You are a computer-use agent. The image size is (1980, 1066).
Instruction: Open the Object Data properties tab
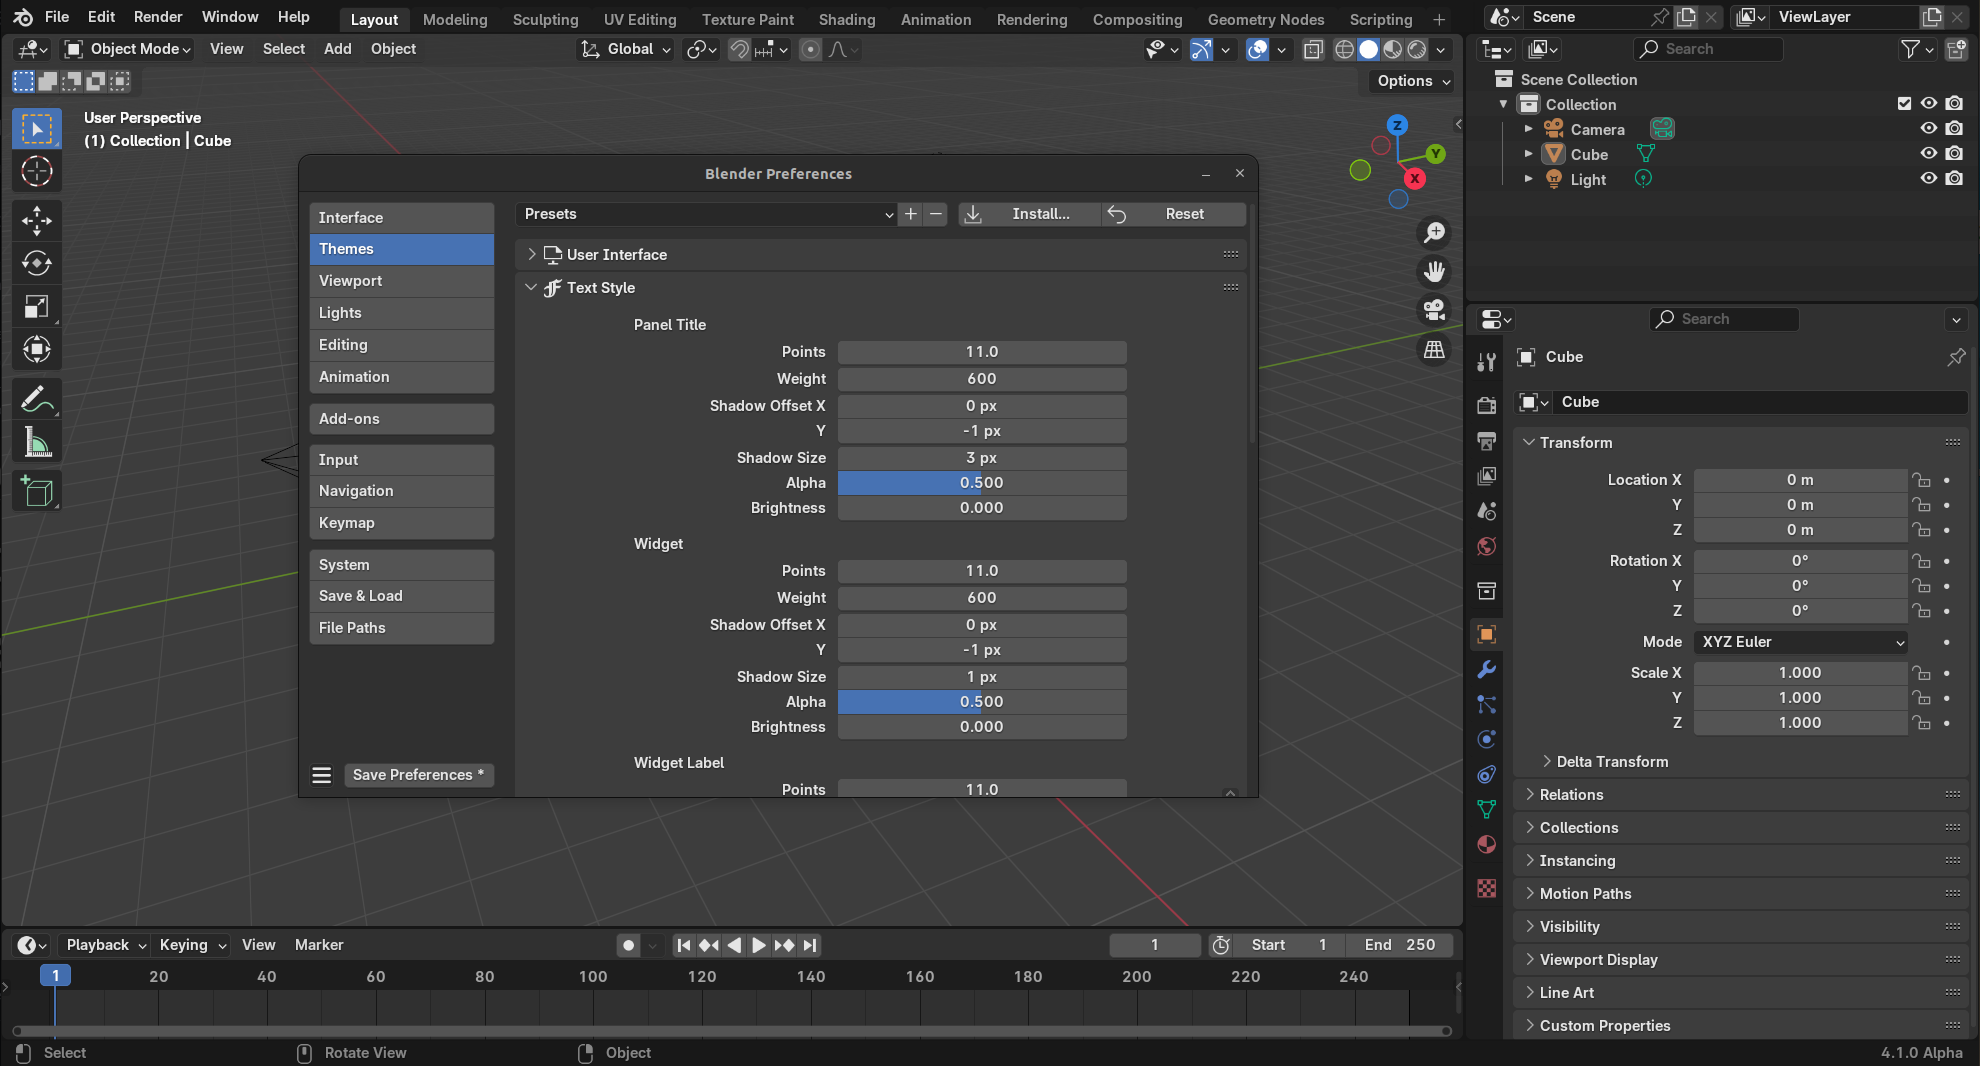click(1487, 809)
